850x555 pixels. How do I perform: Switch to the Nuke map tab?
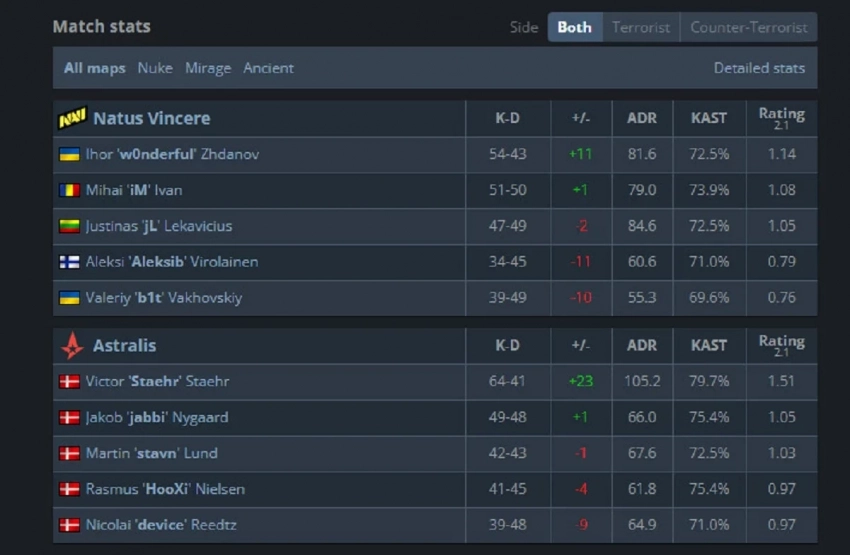pyautogui.click(x=155, y=68)
